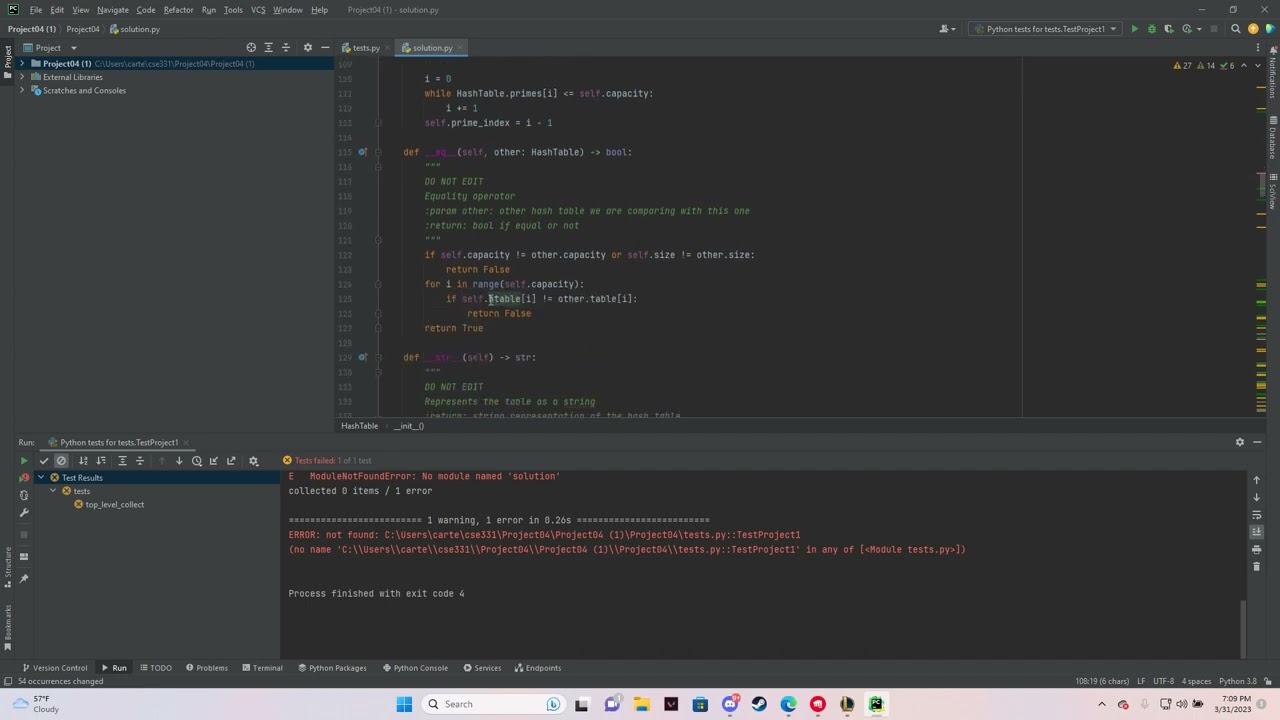Expand Scratches and Consoles node
The width and height of the screenshot is (1280, 720).
[22, 90]
